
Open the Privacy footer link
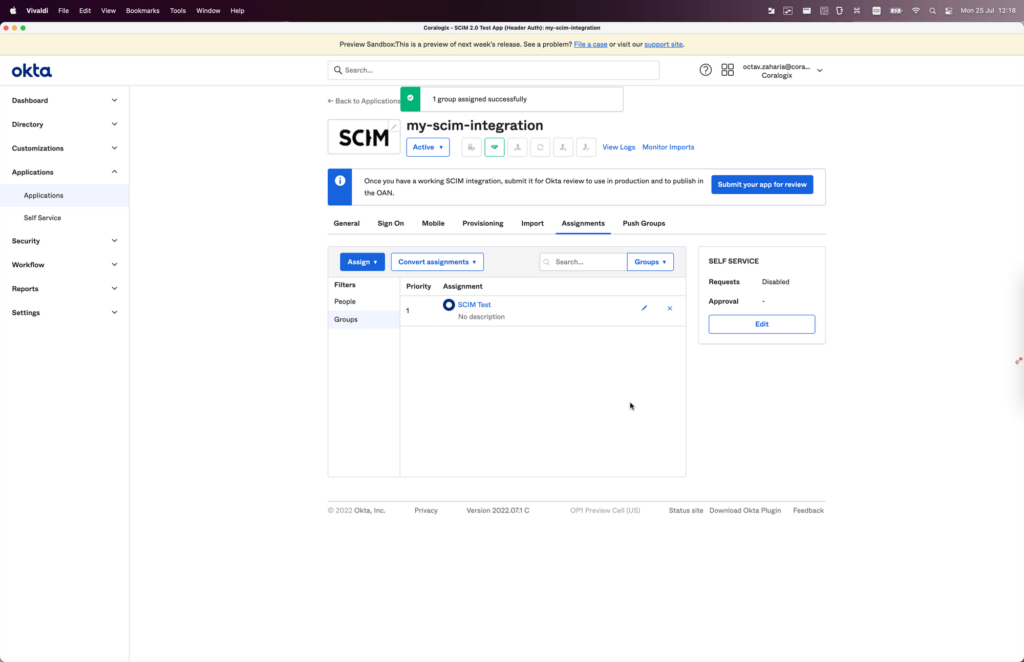click(x=426, y=511)
